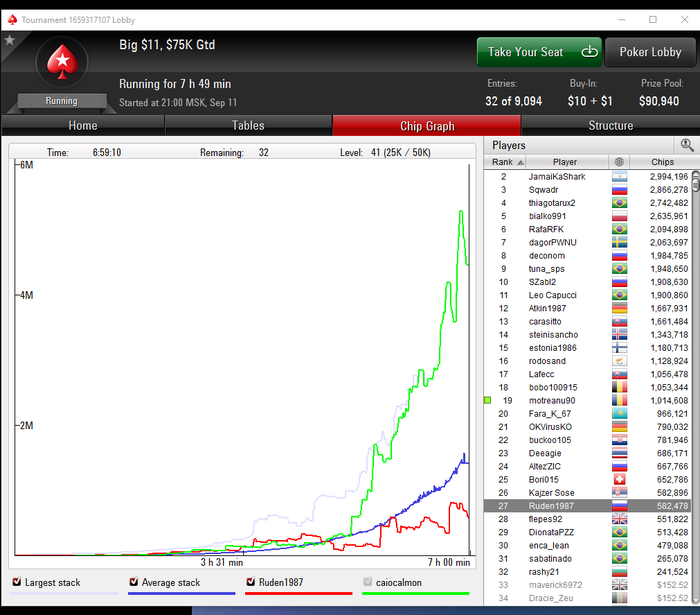
Task: Sort players by Rank column header
Action: click(x=507, y=162)
